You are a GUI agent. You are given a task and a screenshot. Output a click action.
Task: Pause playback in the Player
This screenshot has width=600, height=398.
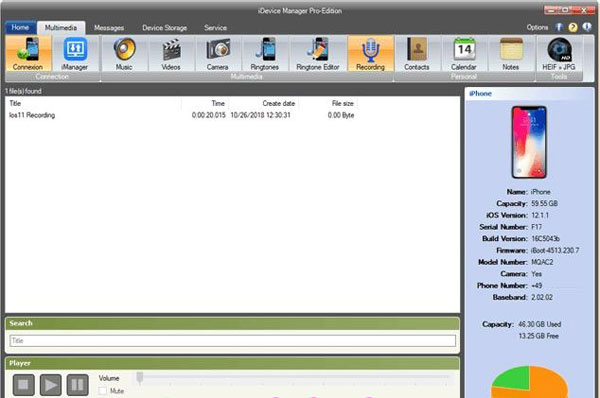pos(78,385)
